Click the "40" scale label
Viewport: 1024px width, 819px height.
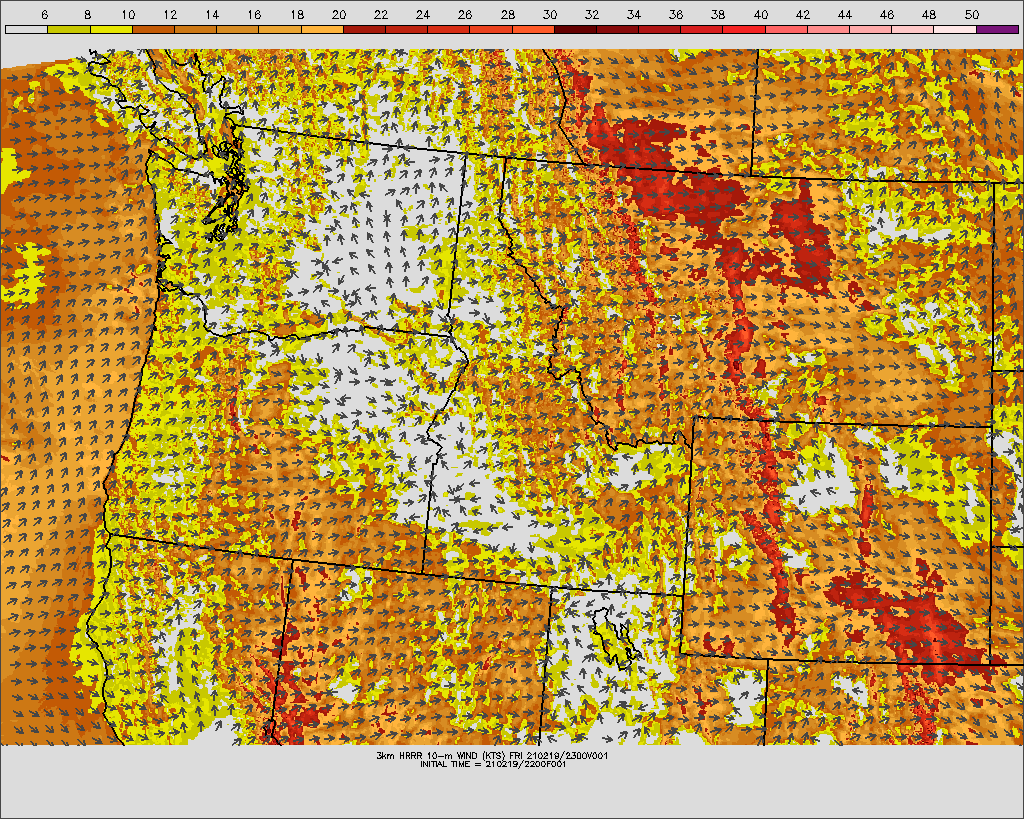pos(761,14)
